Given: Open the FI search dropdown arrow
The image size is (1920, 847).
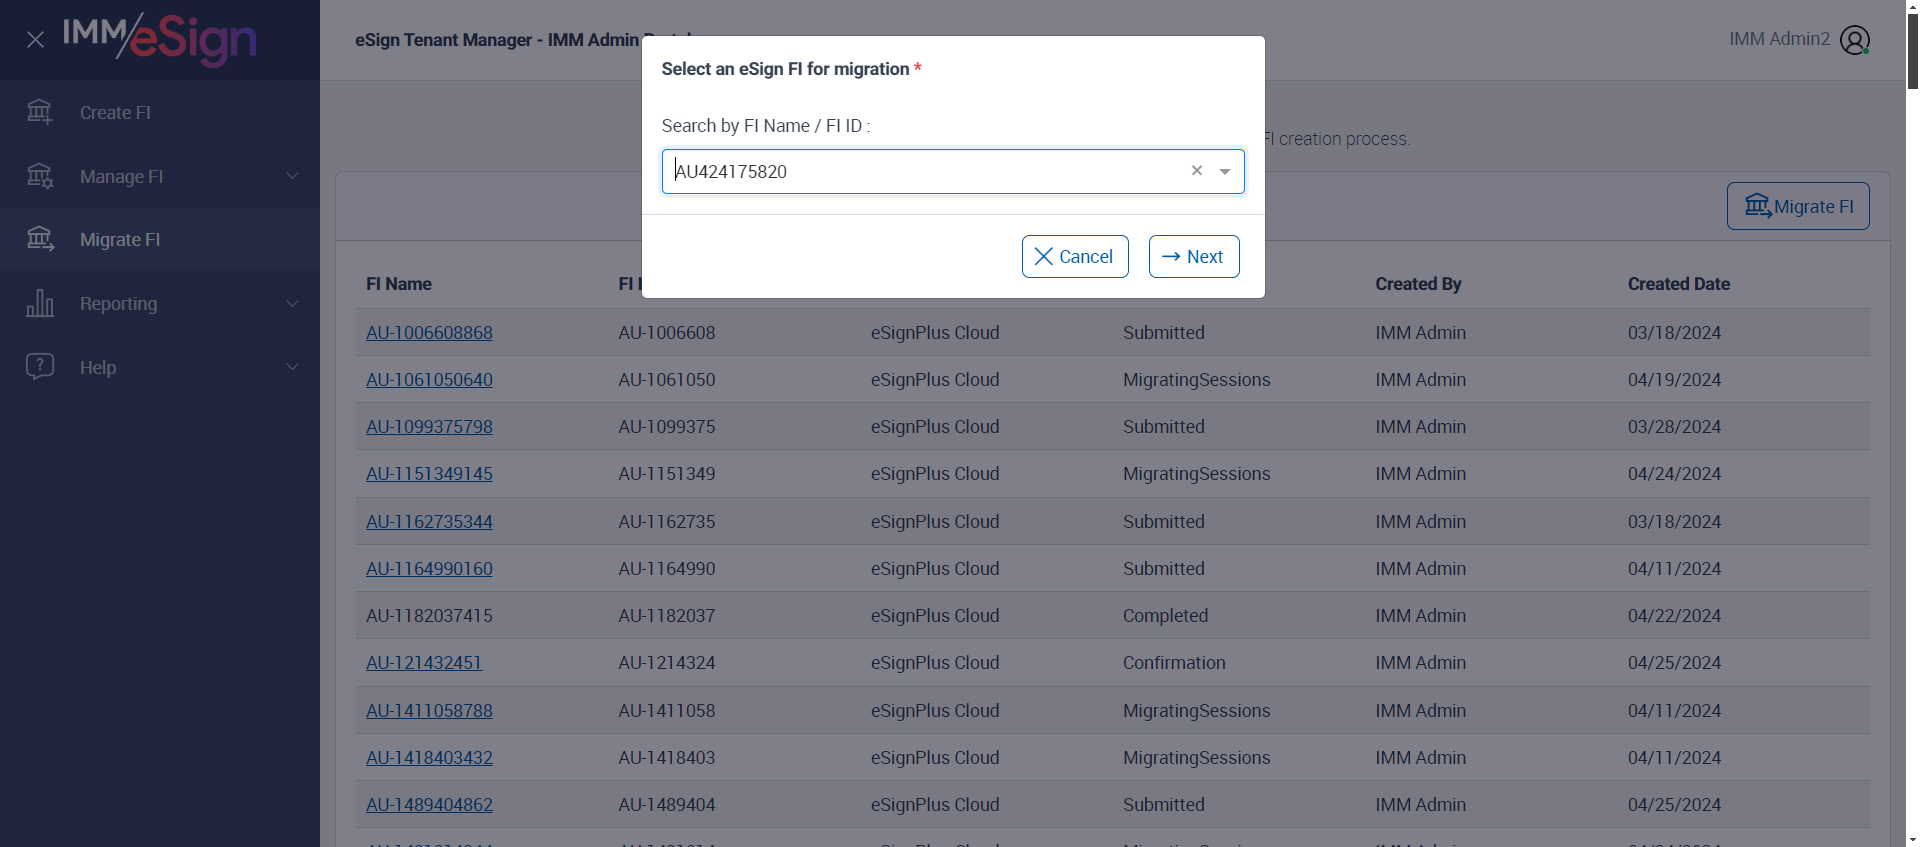Looking at the screenshot, I should (1225, 171).
